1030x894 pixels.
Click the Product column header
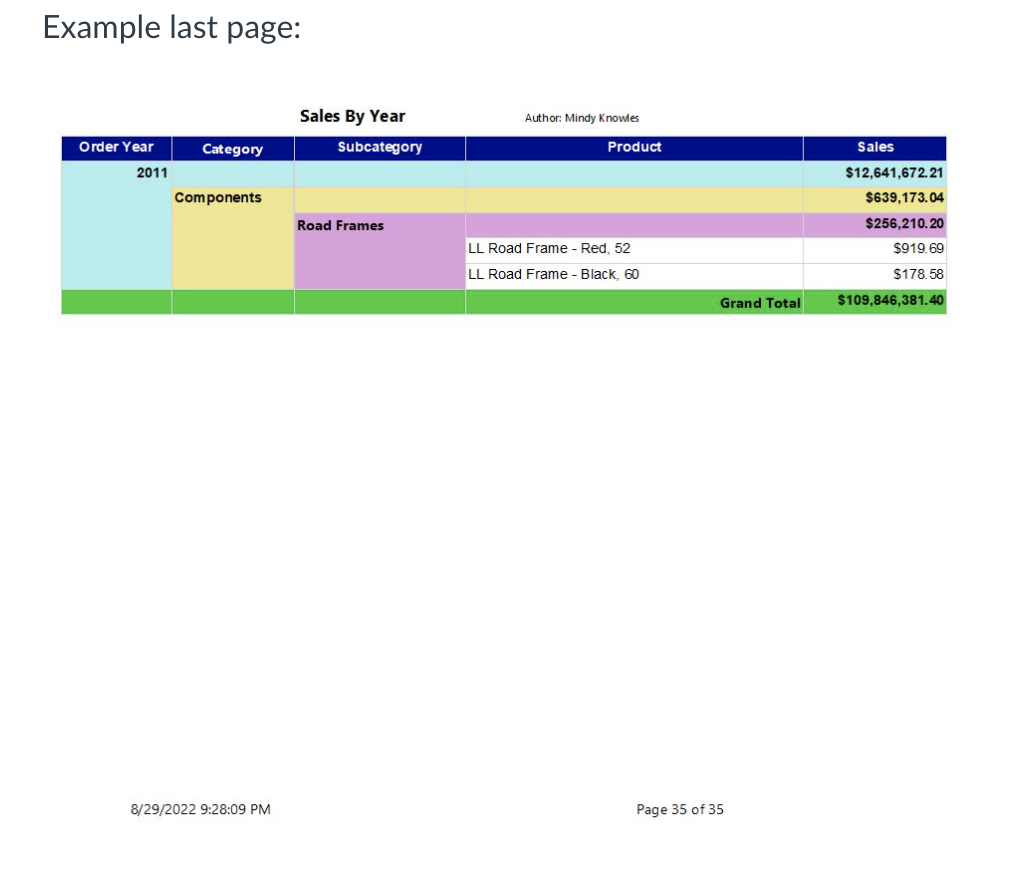click(634, 147)
